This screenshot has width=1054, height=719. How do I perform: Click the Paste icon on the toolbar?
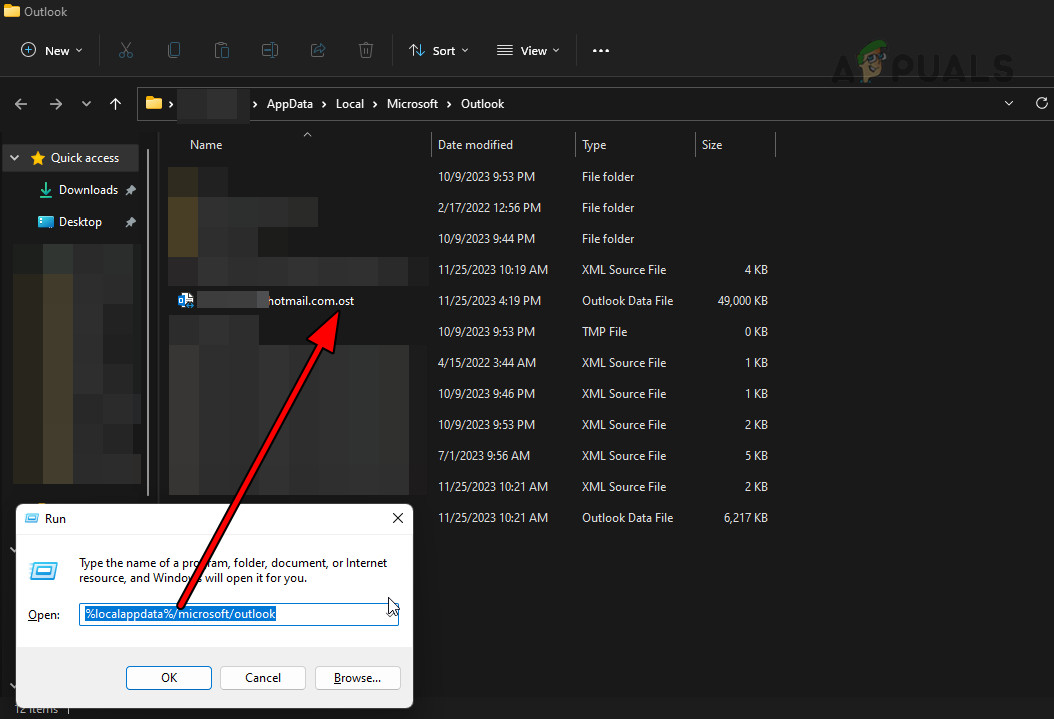222,49
